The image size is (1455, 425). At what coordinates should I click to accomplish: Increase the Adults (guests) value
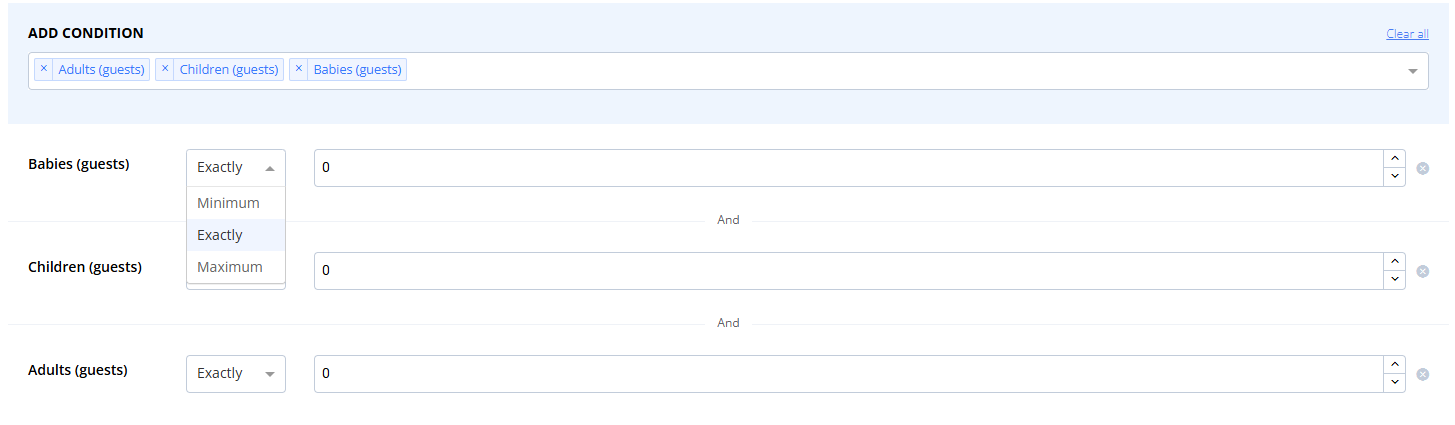[x=1394, y=365]
